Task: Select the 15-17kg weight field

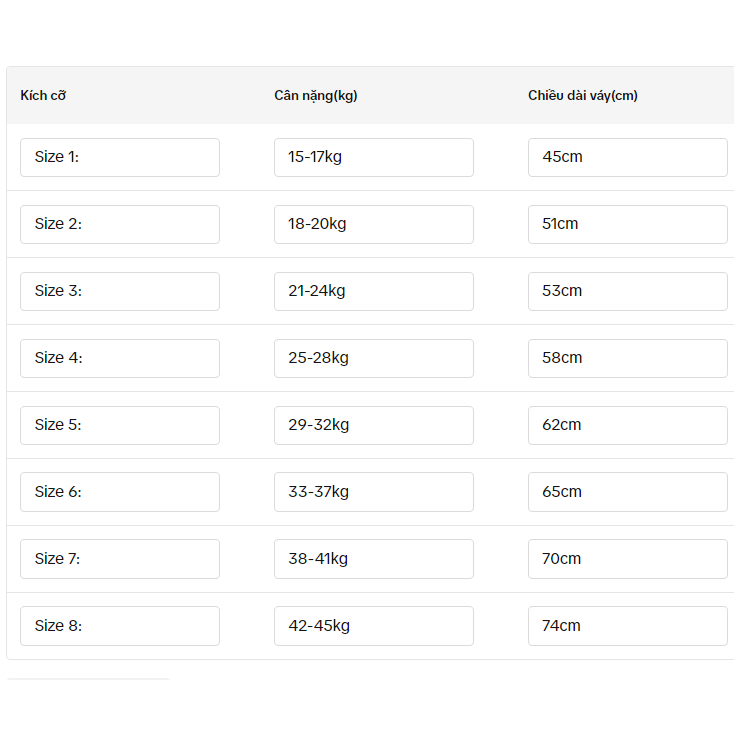Action: point(374,157)
